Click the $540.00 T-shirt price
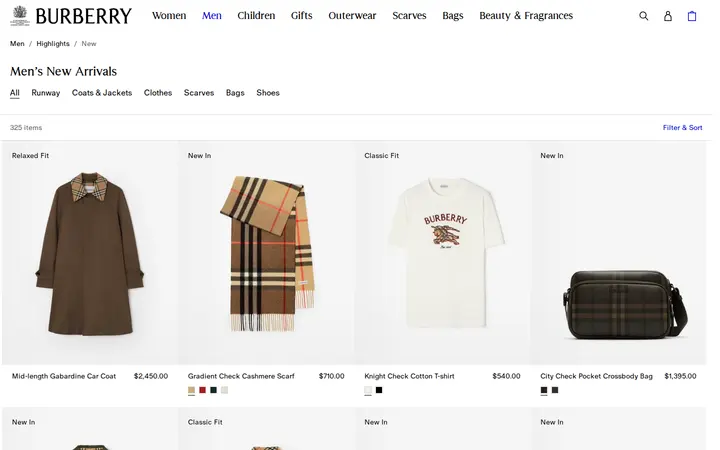This screenshot has height=450, width=720. tap(506, 376)
